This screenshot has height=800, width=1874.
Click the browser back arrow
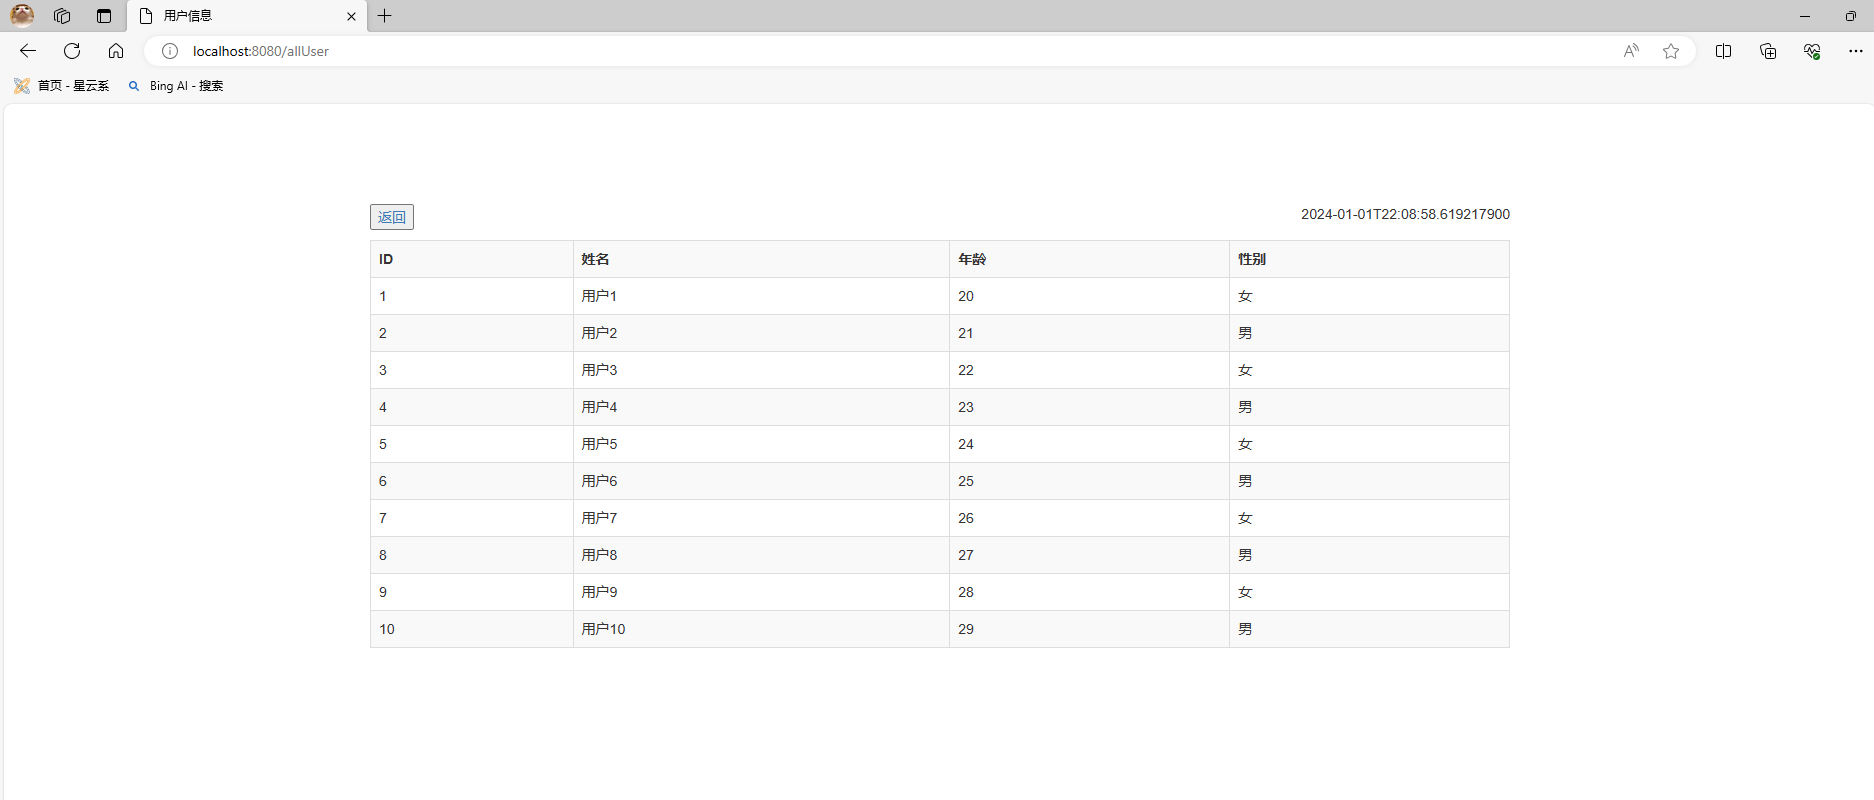[28, 51]
